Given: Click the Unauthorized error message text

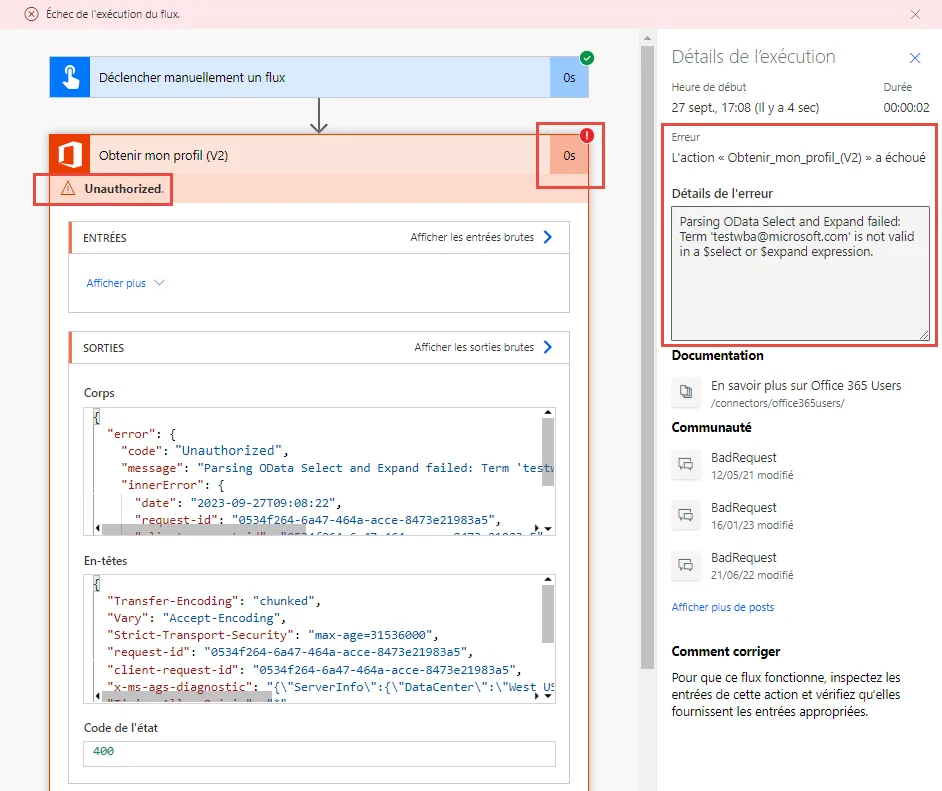Looking at the screenshot, I should 124,189.
